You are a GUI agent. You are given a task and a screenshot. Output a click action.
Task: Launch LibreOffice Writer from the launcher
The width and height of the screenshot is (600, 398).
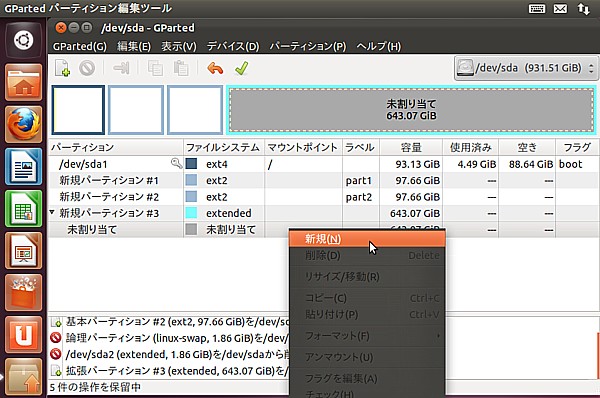(x=23, y=167)
